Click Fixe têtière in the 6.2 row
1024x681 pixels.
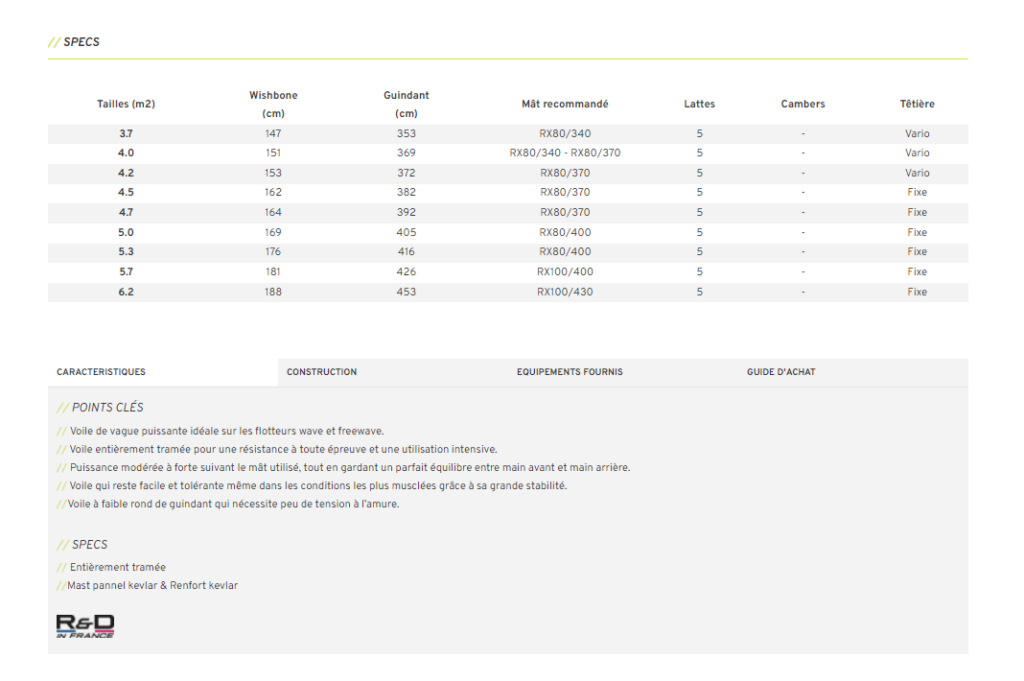pyautogui.click(x=917, y=292)
